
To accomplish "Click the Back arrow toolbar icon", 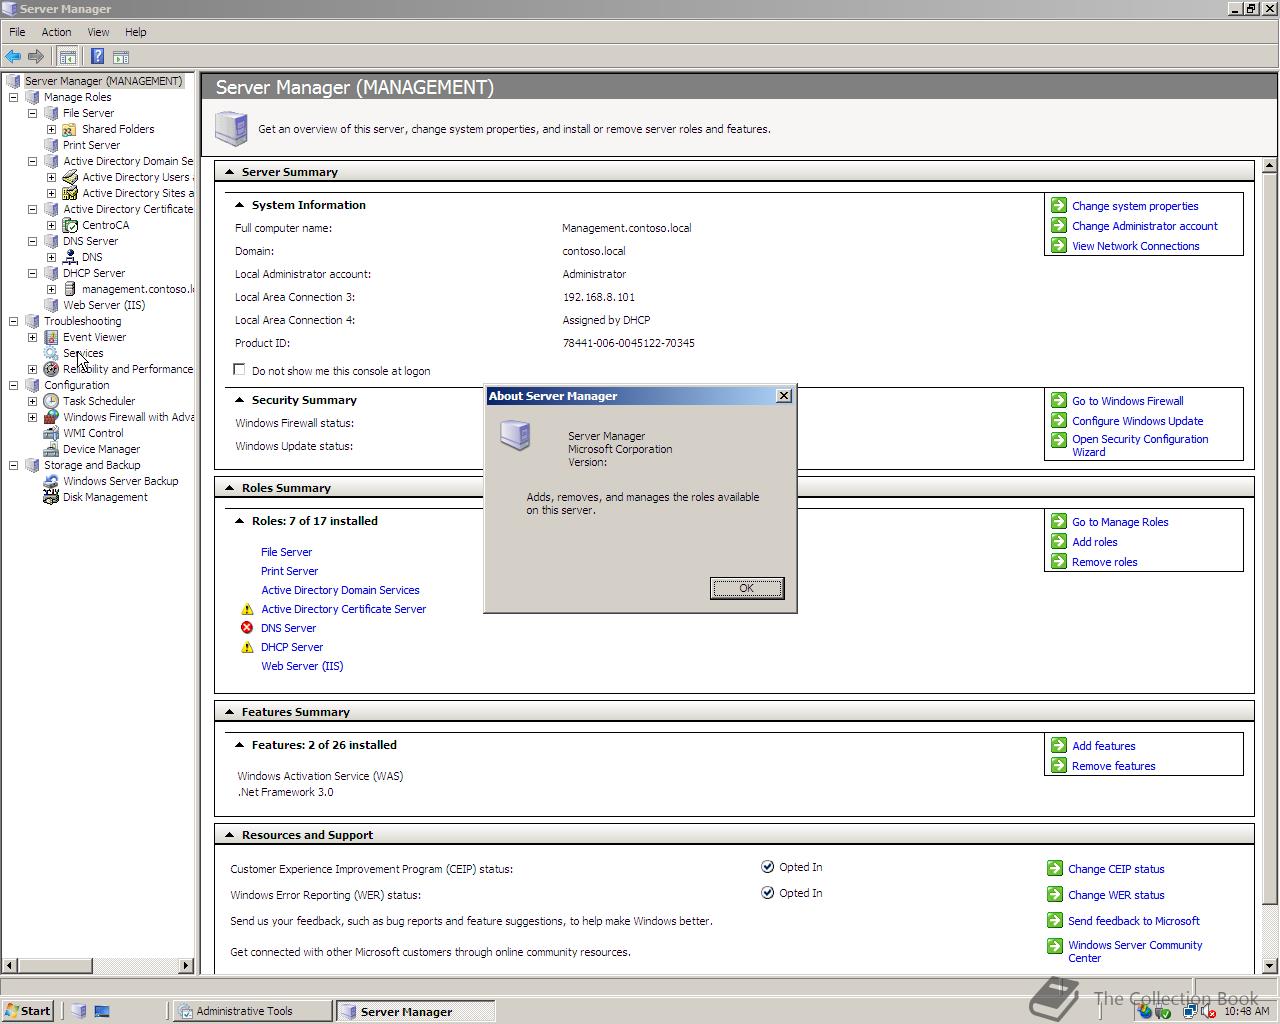I will click(x=13, y=57).
